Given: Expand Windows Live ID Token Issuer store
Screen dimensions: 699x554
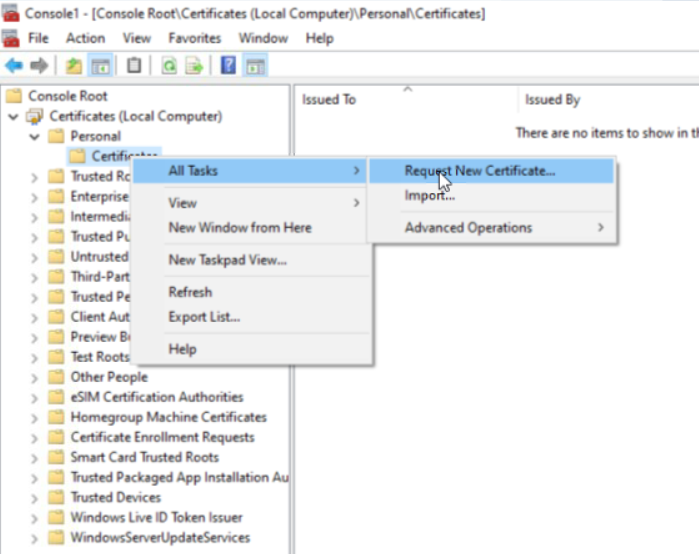Looking at the screenshot, I should coord(34,518).
